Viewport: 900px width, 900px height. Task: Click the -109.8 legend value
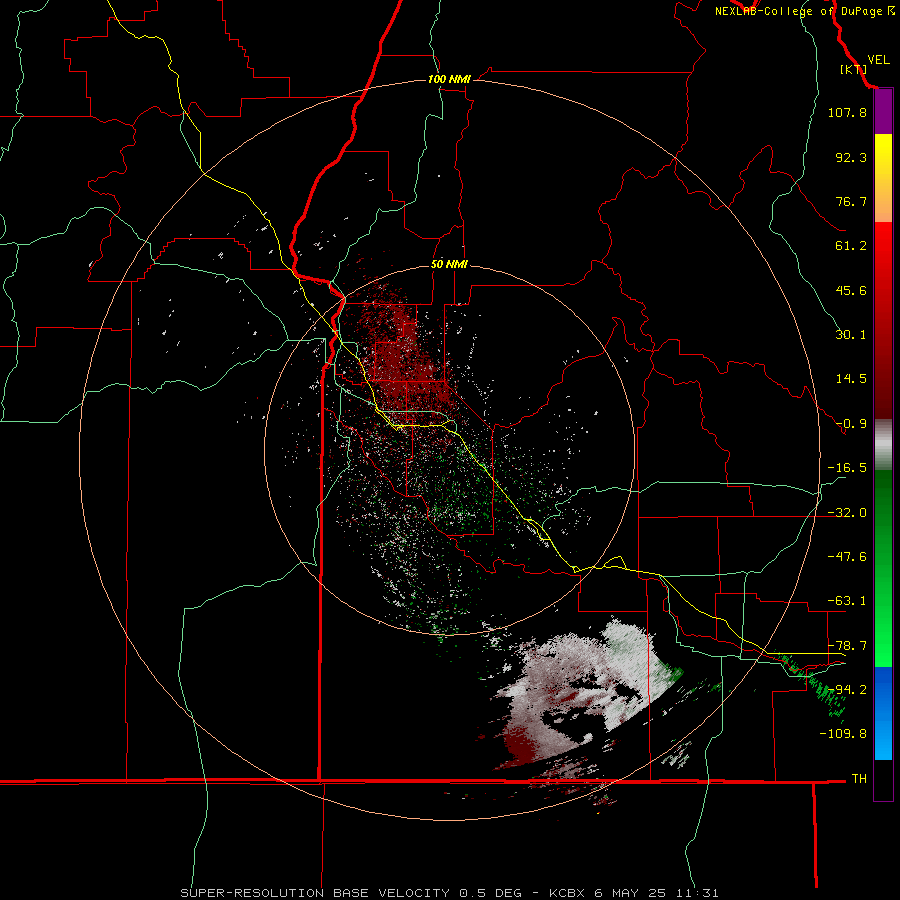point(843,734)
